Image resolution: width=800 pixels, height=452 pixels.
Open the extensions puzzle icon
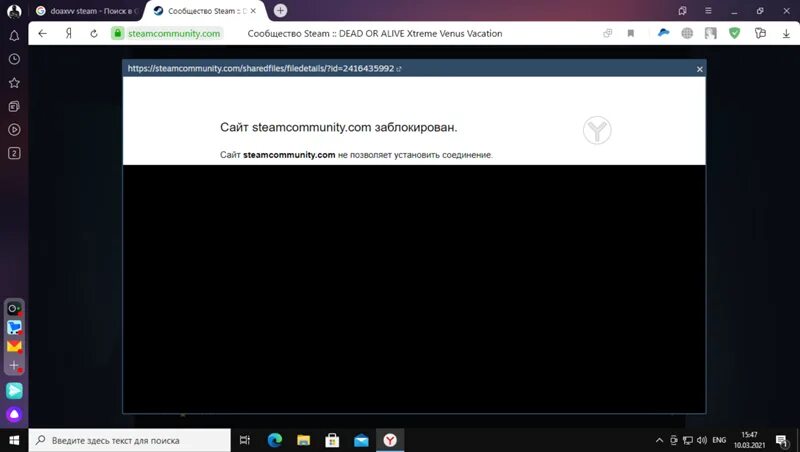(760, 34)
